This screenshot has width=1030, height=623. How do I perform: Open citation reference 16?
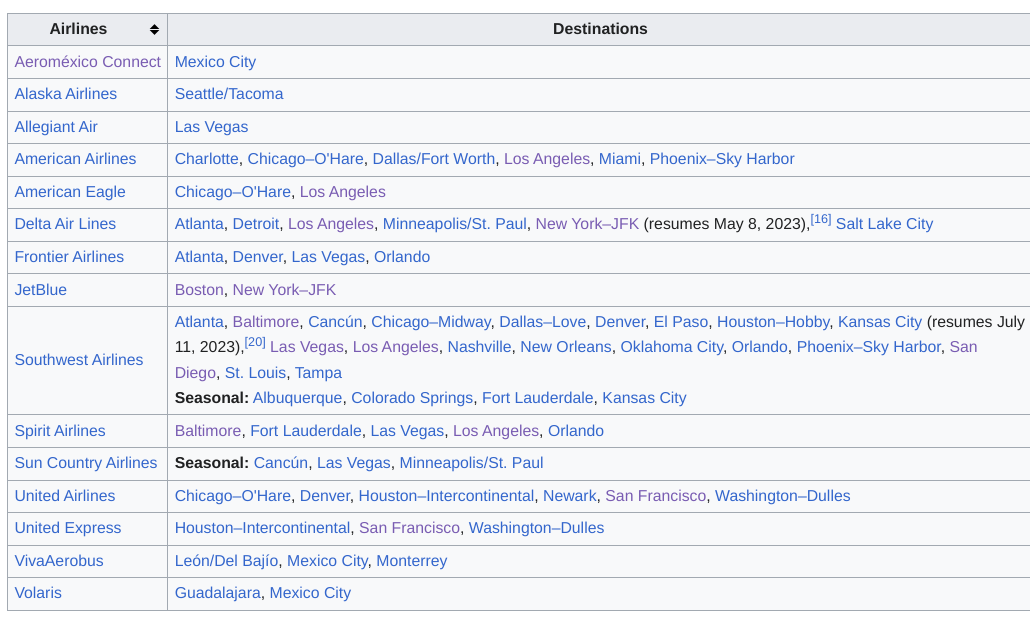click(820, 219)
